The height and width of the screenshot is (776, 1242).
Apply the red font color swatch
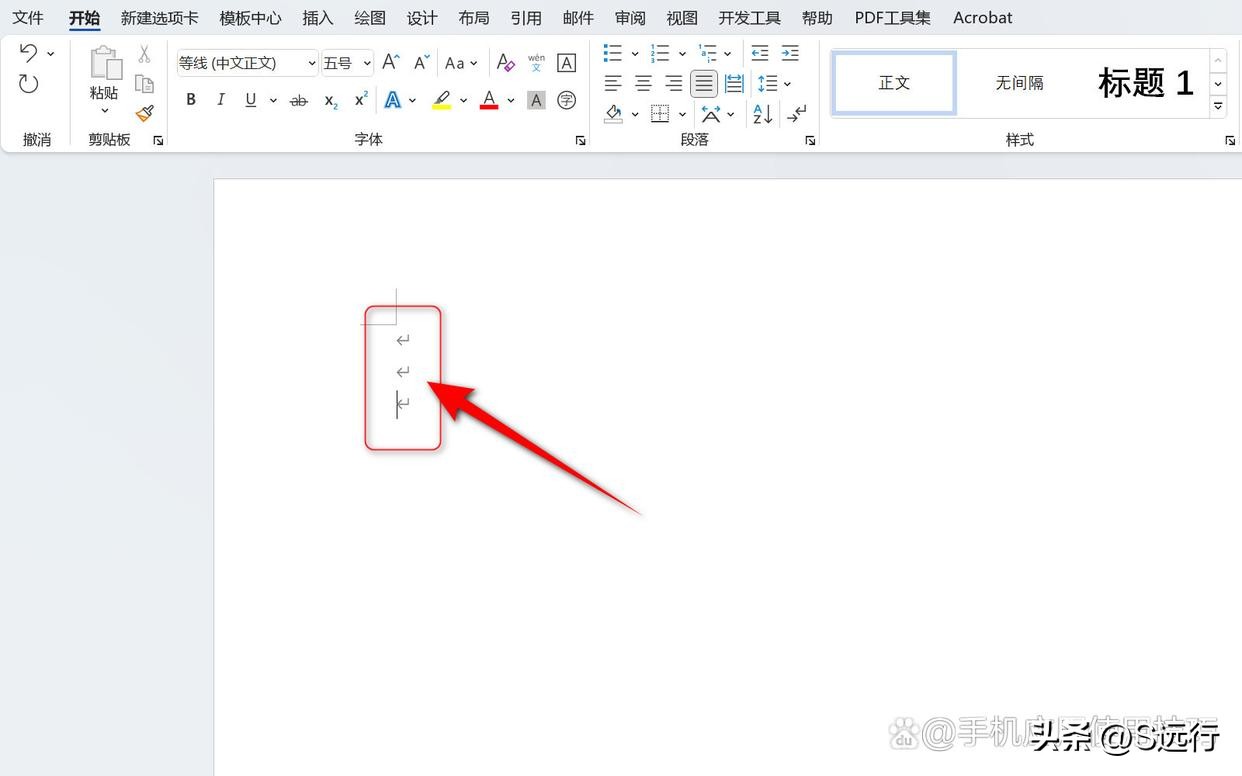click(x=489, y=100)
